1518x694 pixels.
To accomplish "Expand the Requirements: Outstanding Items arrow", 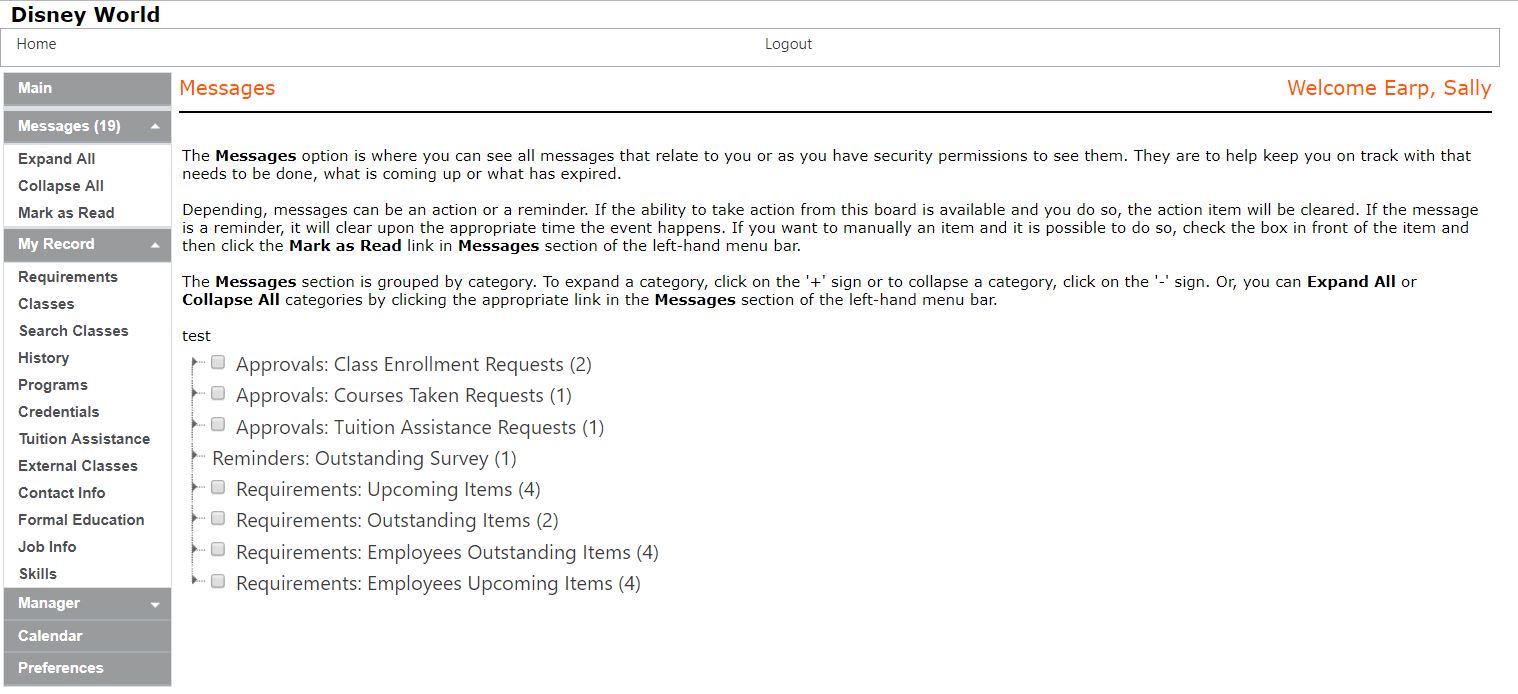I will (194, 519).
